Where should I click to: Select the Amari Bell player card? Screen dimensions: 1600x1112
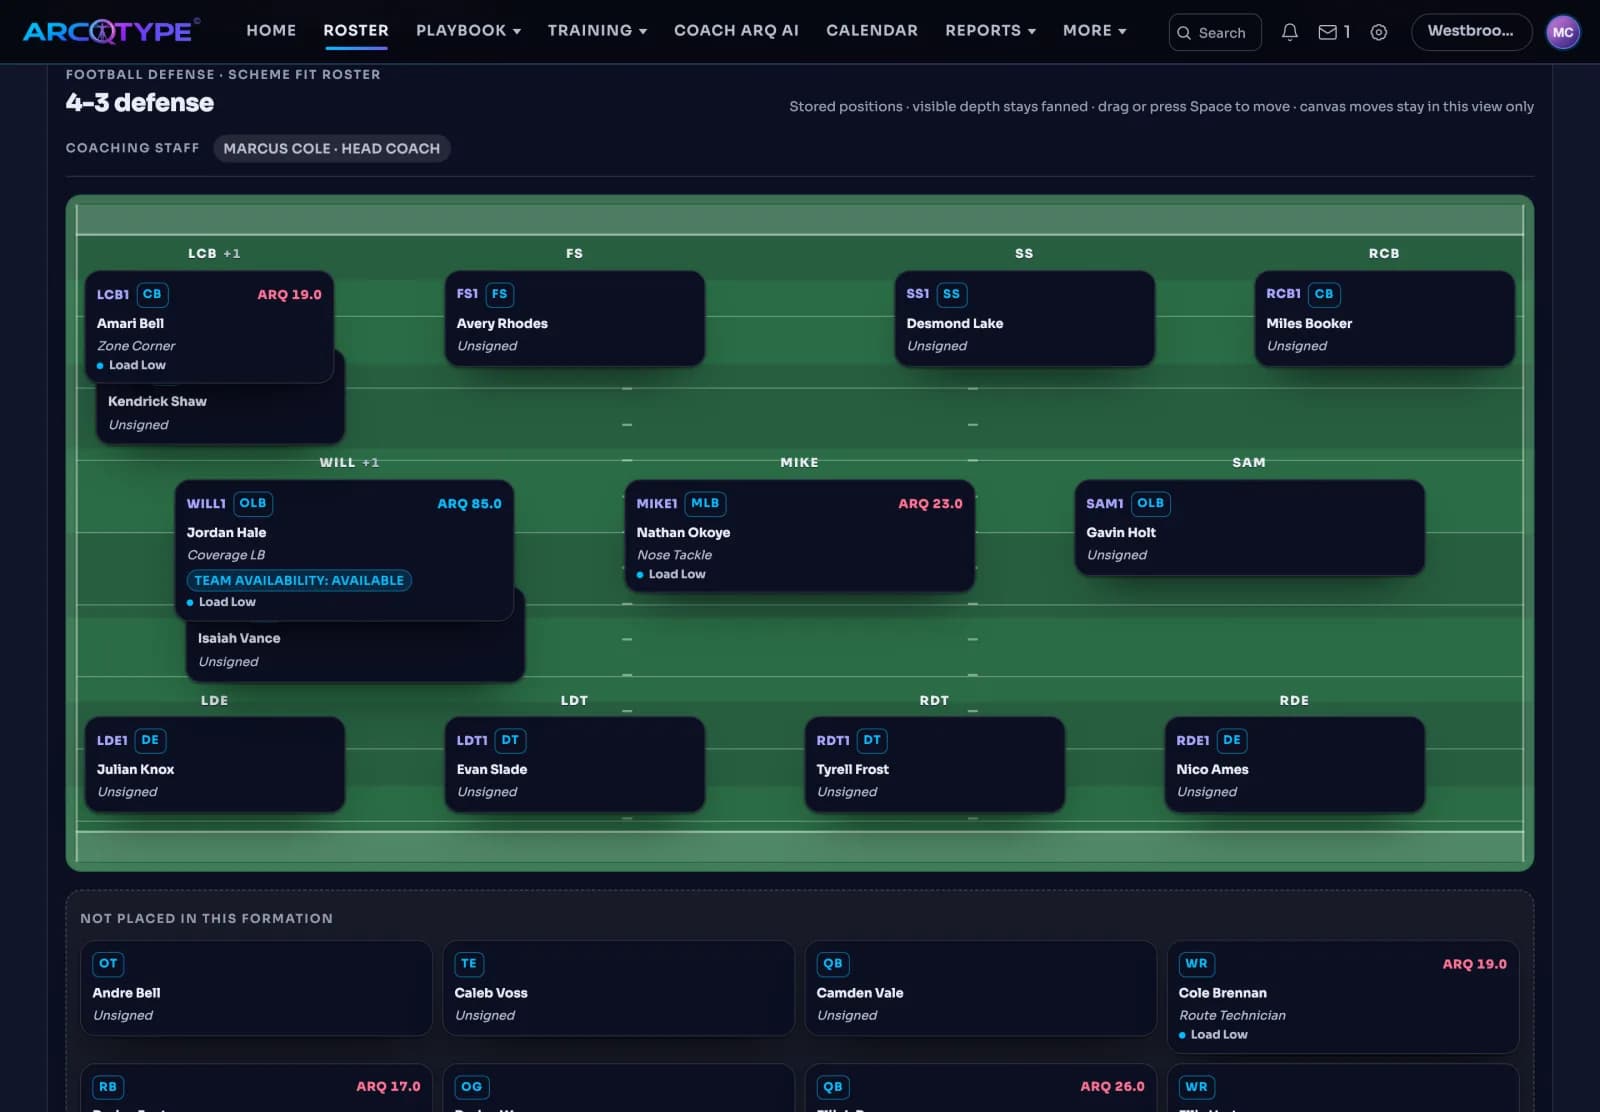click(x=209, y=327)
